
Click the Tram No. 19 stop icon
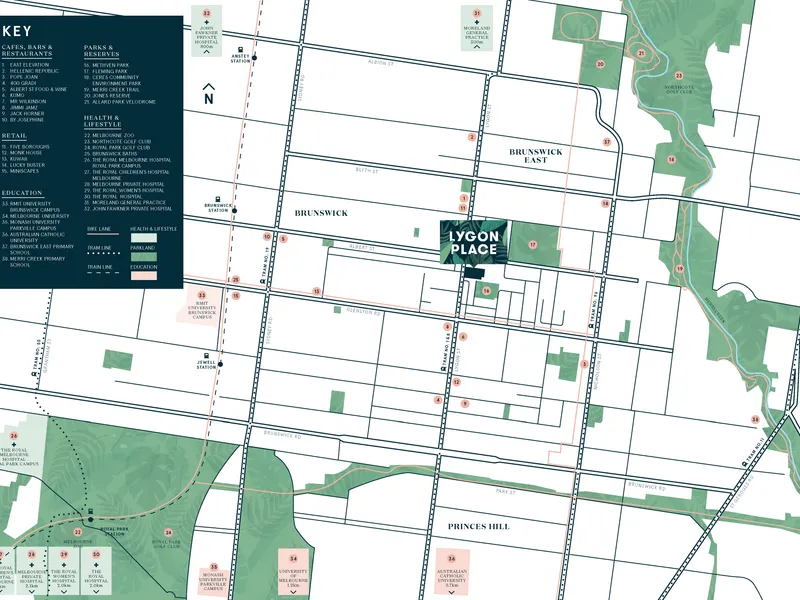[264, 282]
